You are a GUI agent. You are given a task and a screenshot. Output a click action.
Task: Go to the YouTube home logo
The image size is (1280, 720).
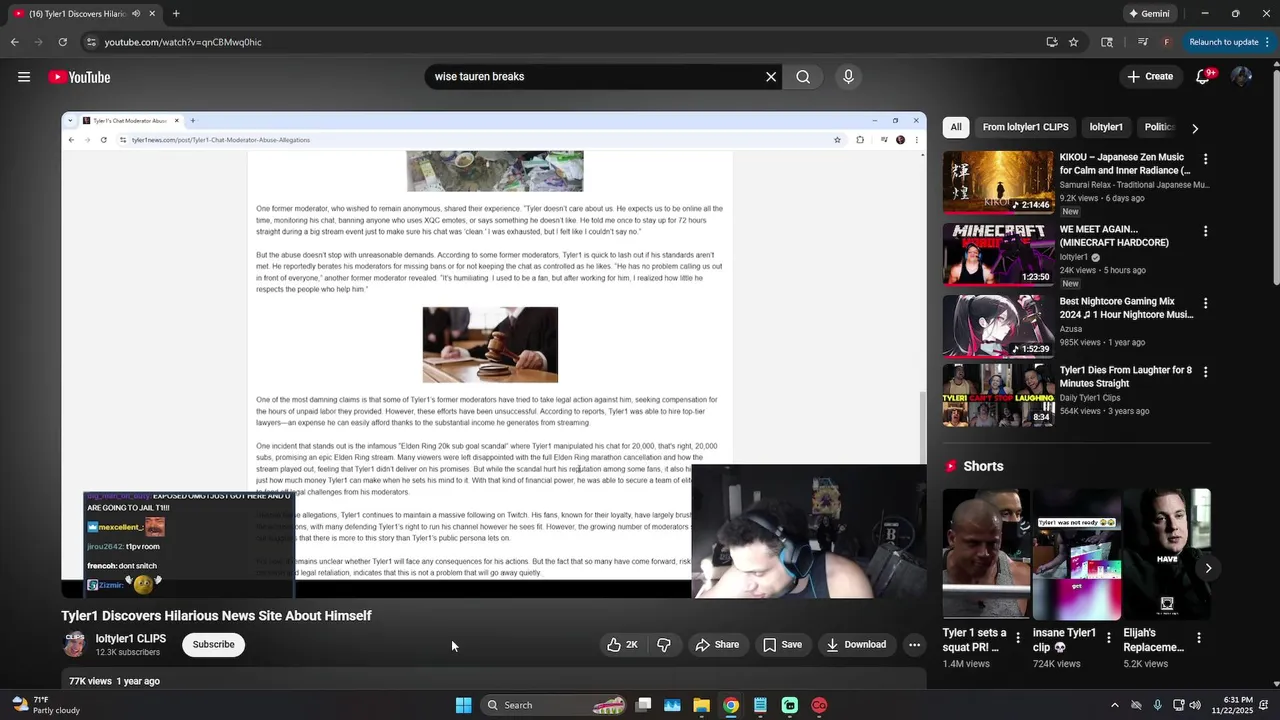[79, 77]
